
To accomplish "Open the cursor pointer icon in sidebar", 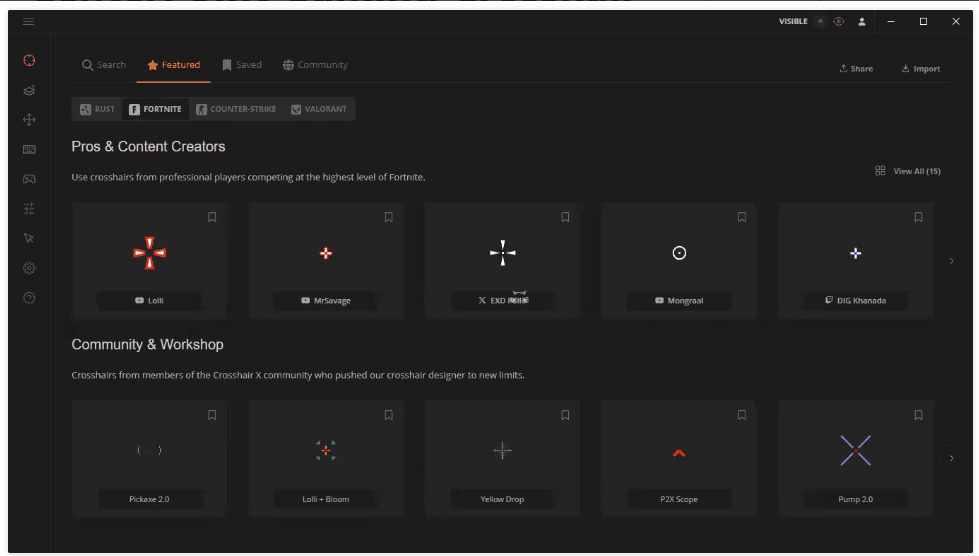I will point(29,238).
